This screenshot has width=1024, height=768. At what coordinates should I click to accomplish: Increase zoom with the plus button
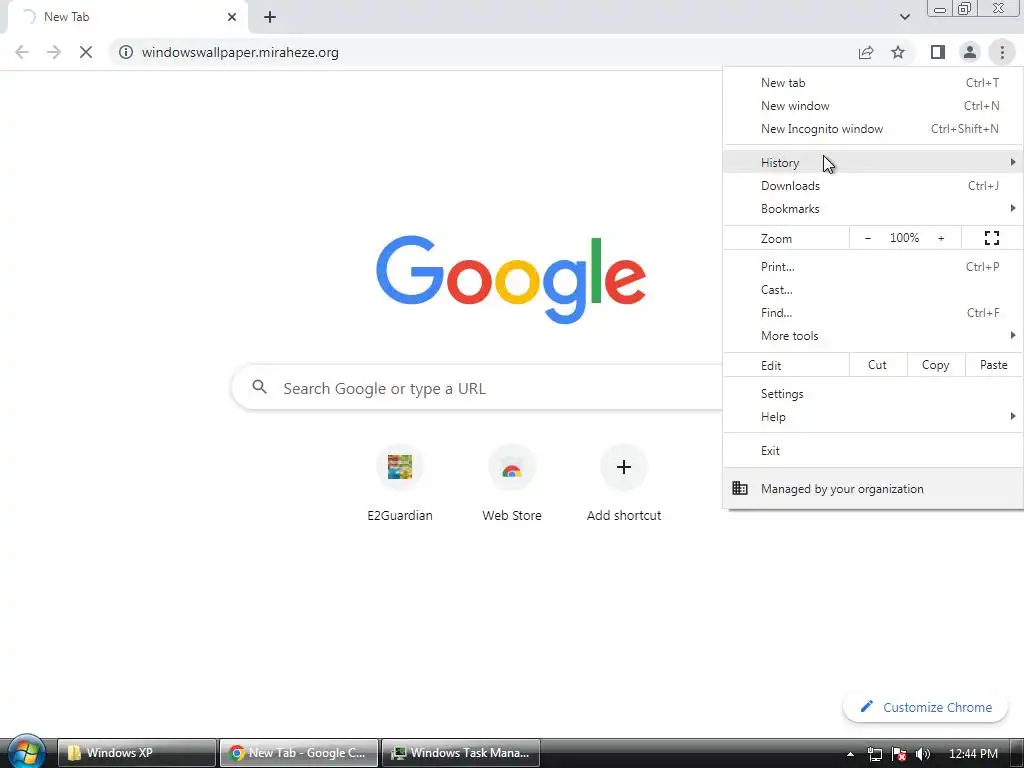pyautogui.click(x=941, y=238)
